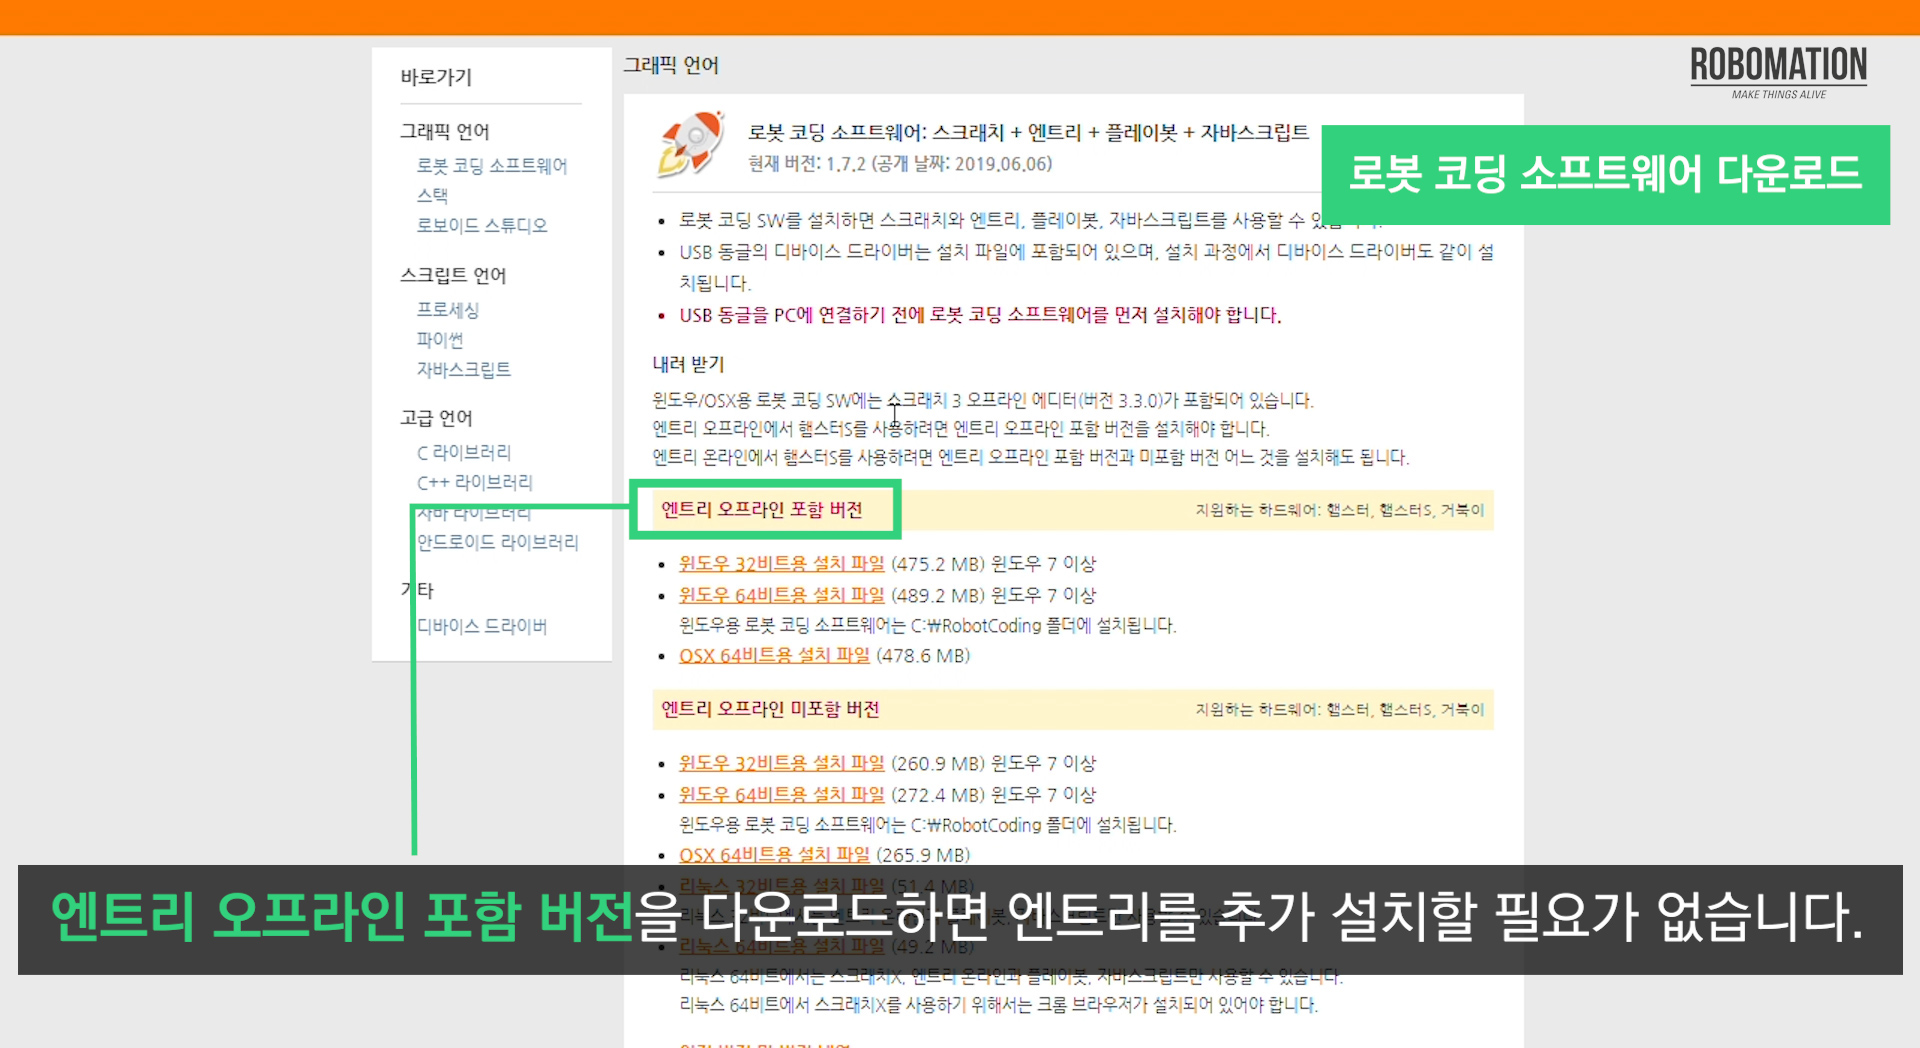Viewport: 1920px width, 1048px height.
Task: Click 엔트리 오프라인 미포함 버전 heading
Action: coord(770,709)
